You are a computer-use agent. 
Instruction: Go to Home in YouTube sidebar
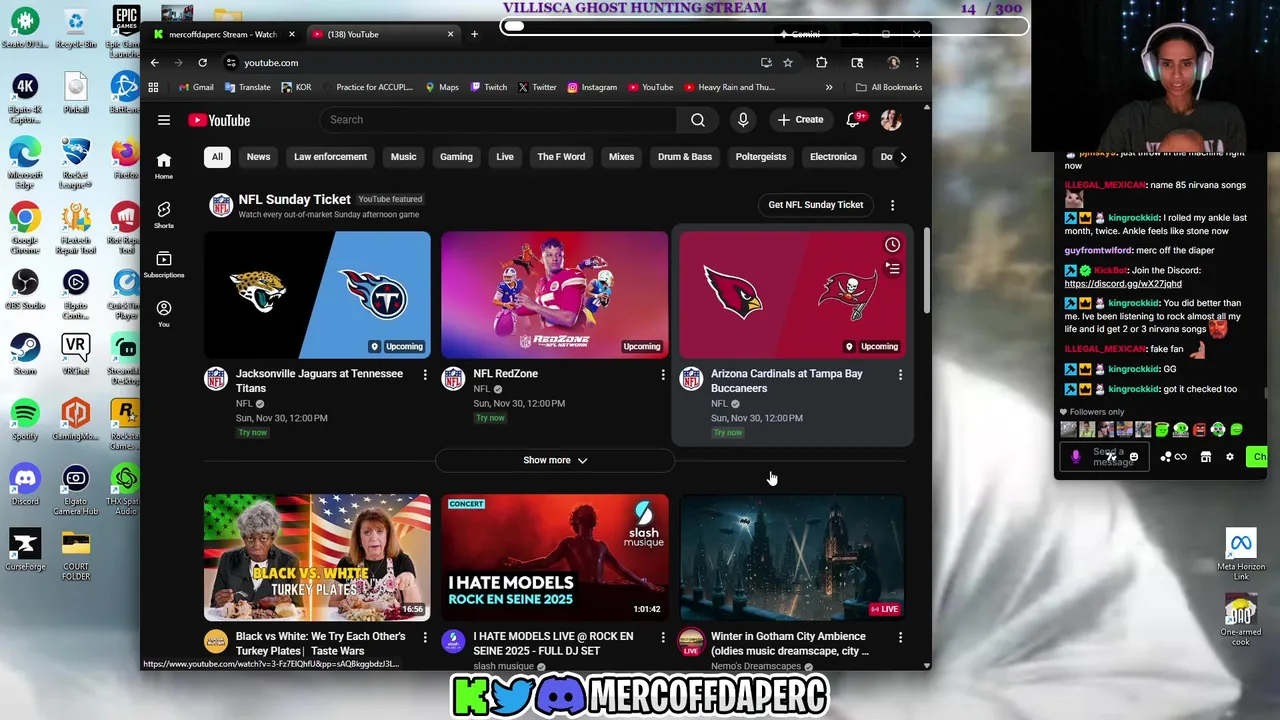click(x=164, y=165)
